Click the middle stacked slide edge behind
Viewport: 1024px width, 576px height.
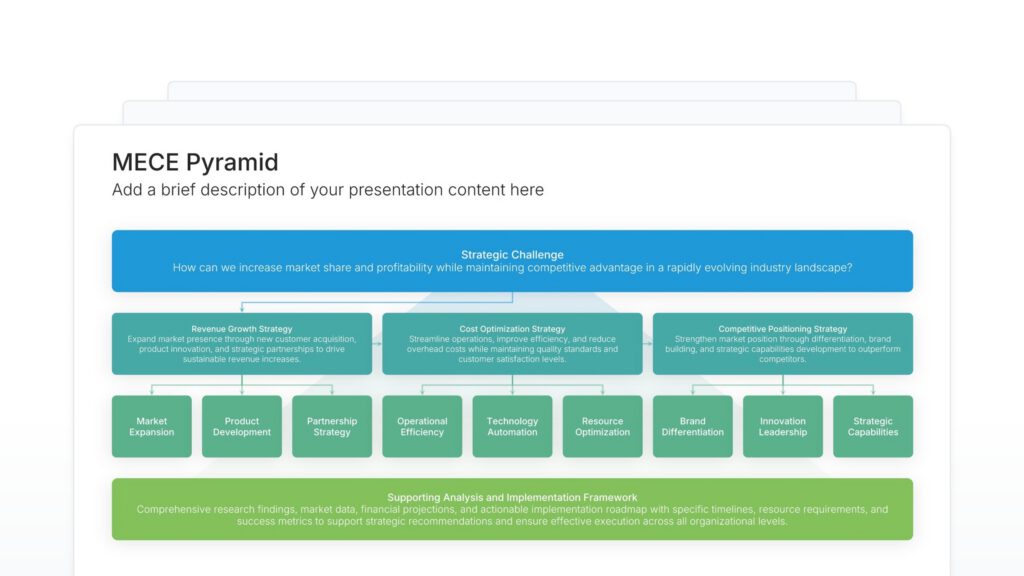click(512, 112)
